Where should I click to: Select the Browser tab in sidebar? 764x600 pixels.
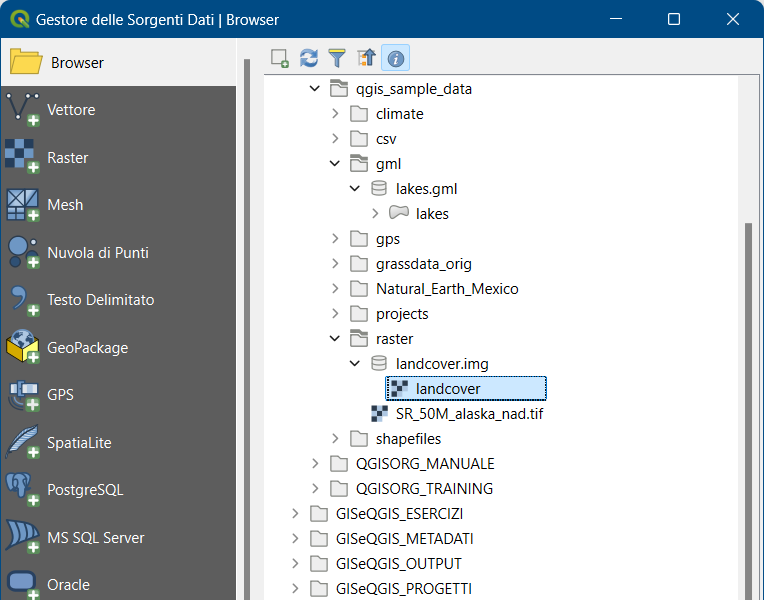[x=119, y=62]
